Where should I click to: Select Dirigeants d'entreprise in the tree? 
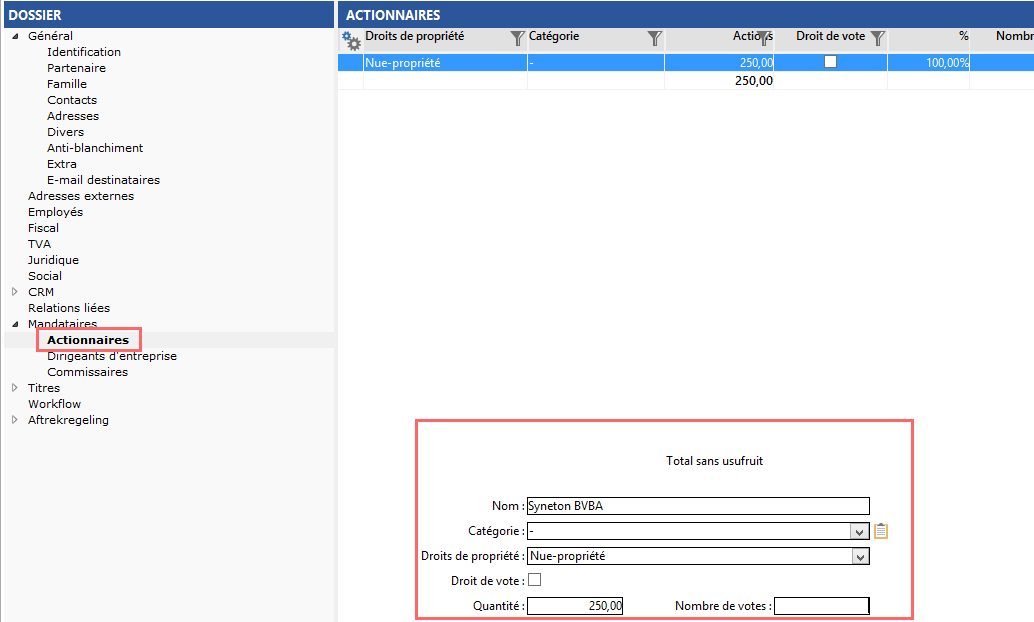click(112, 356)
